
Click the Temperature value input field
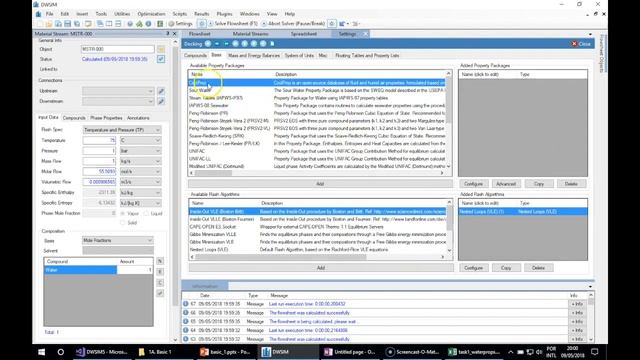pyautogui.click(x=99, y=140)
